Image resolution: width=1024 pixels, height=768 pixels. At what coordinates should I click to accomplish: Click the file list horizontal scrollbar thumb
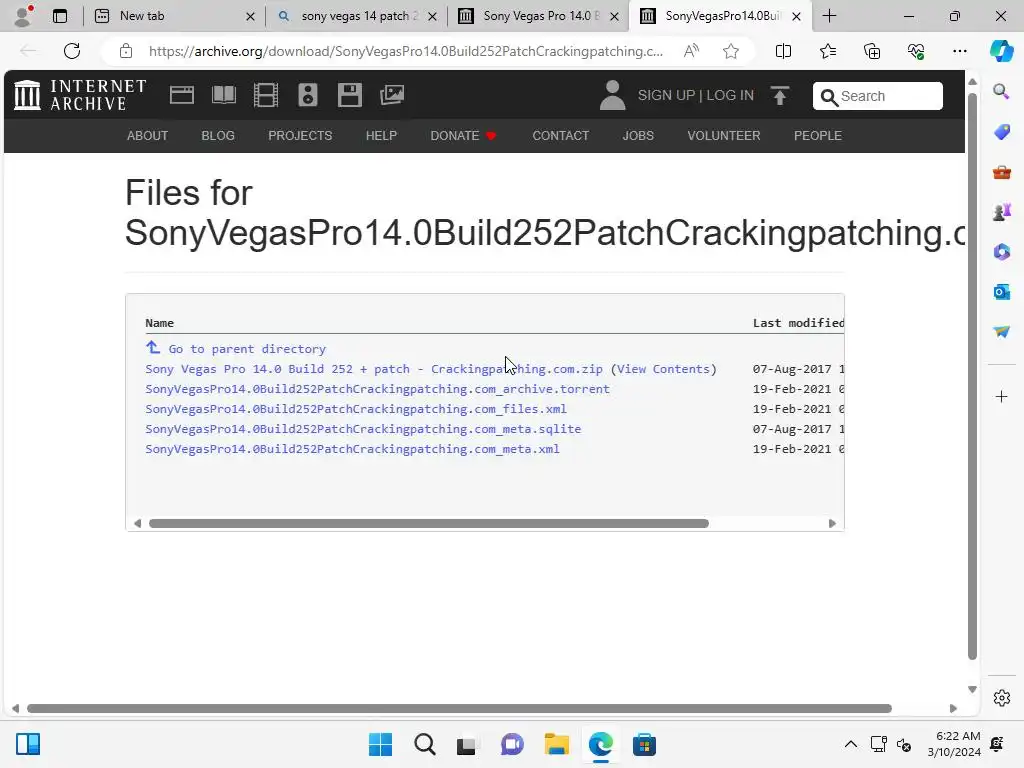point(428,523)
